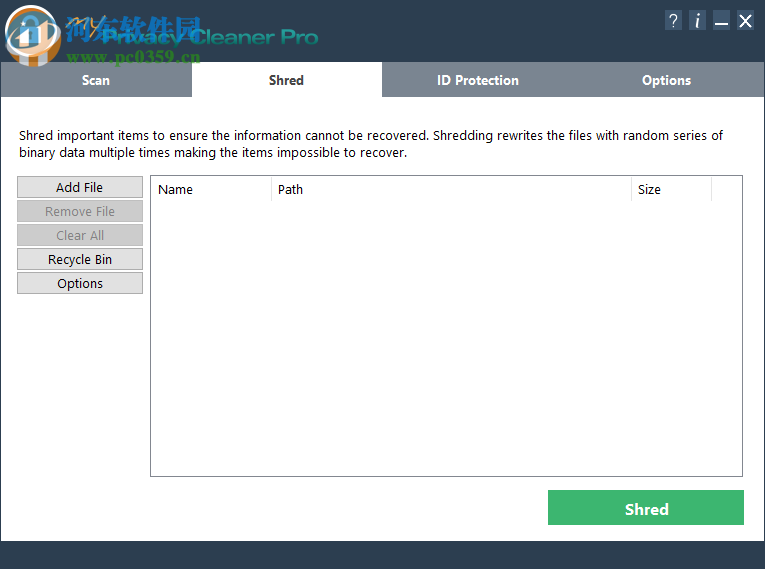This screenshot has height=569, width=765.
Task: Go to the Options tab
Action: (666, 80)
